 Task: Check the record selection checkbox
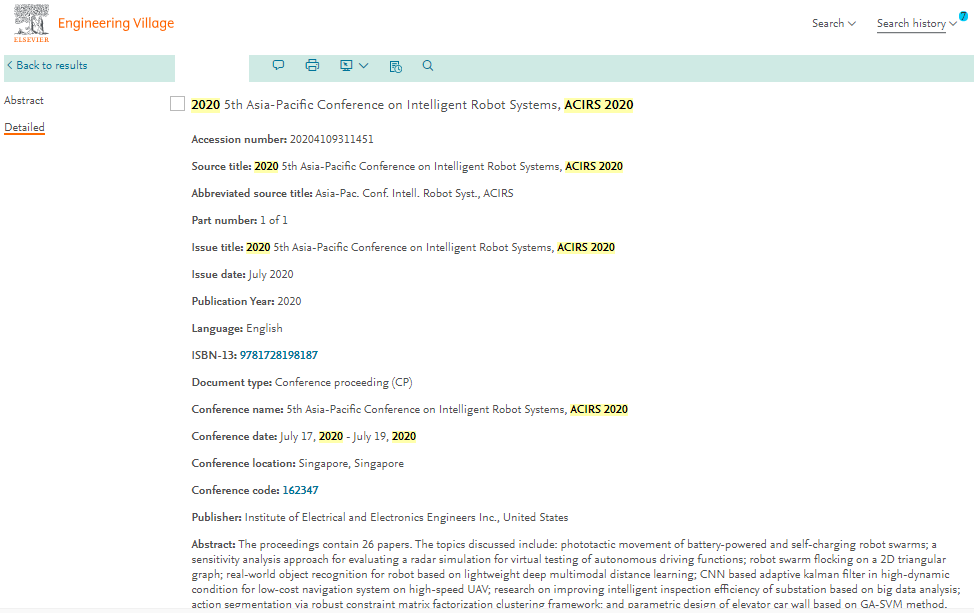click(178, 104)
